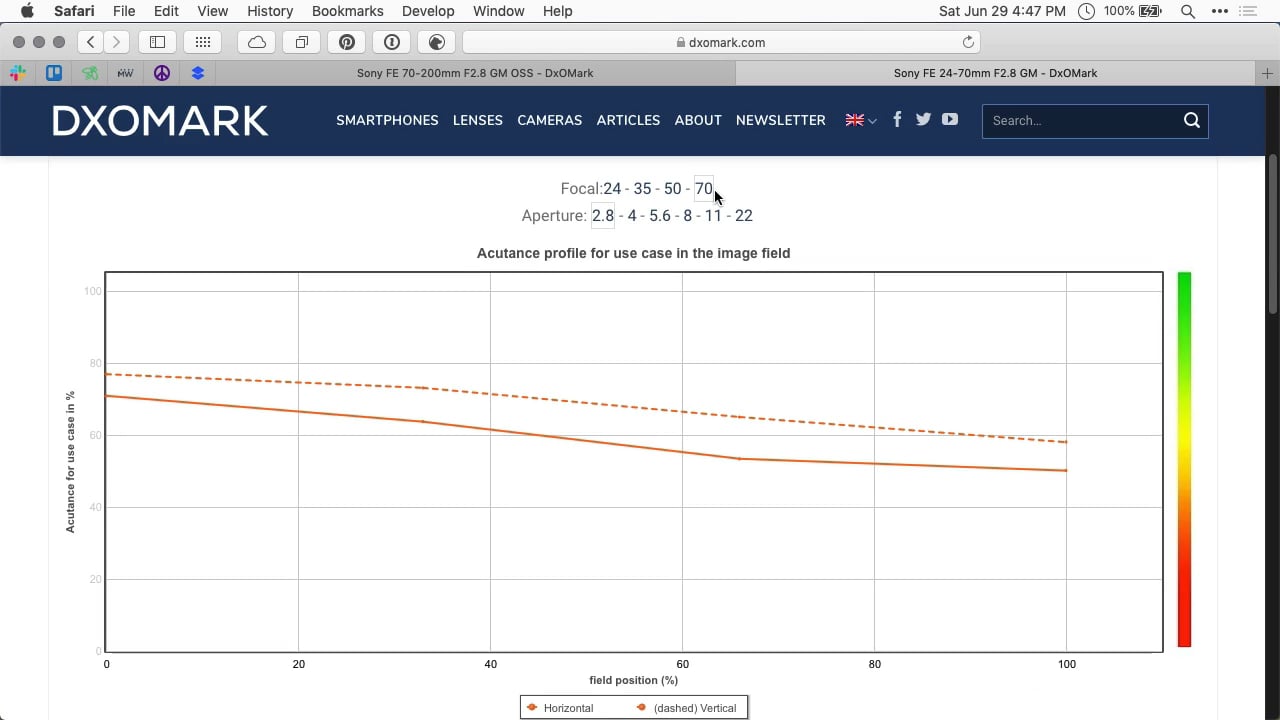Open the File menu
Image resolution: width=1280 pixels, height=720 pixels.
[124, 11]
